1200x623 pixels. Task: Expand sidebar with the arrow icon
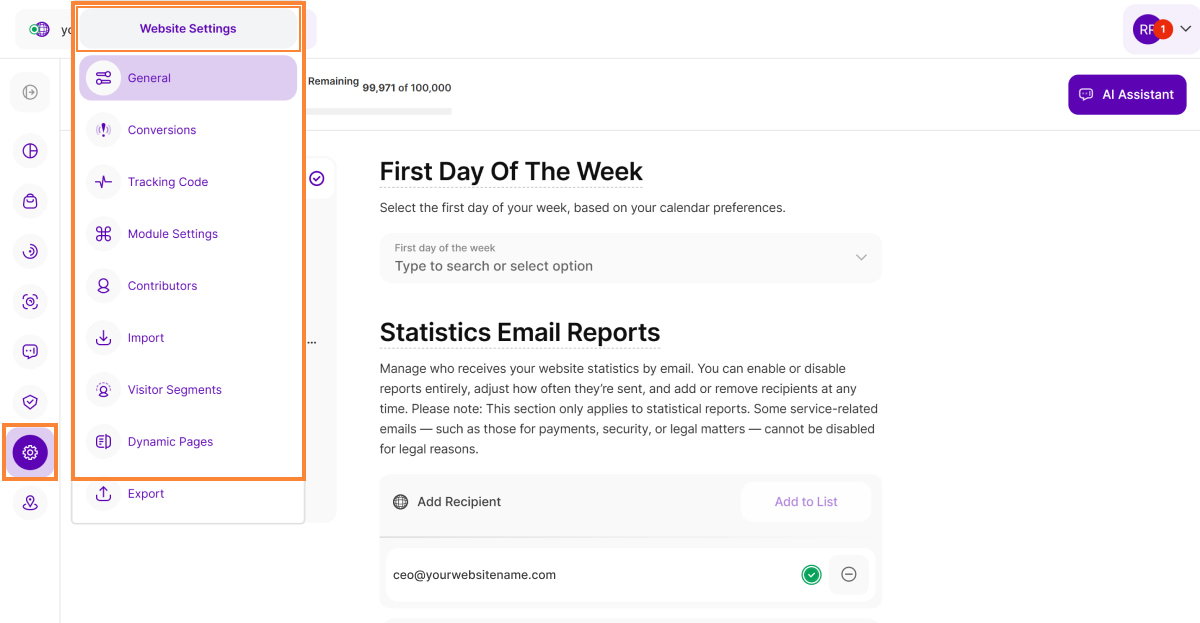point(30,92)
